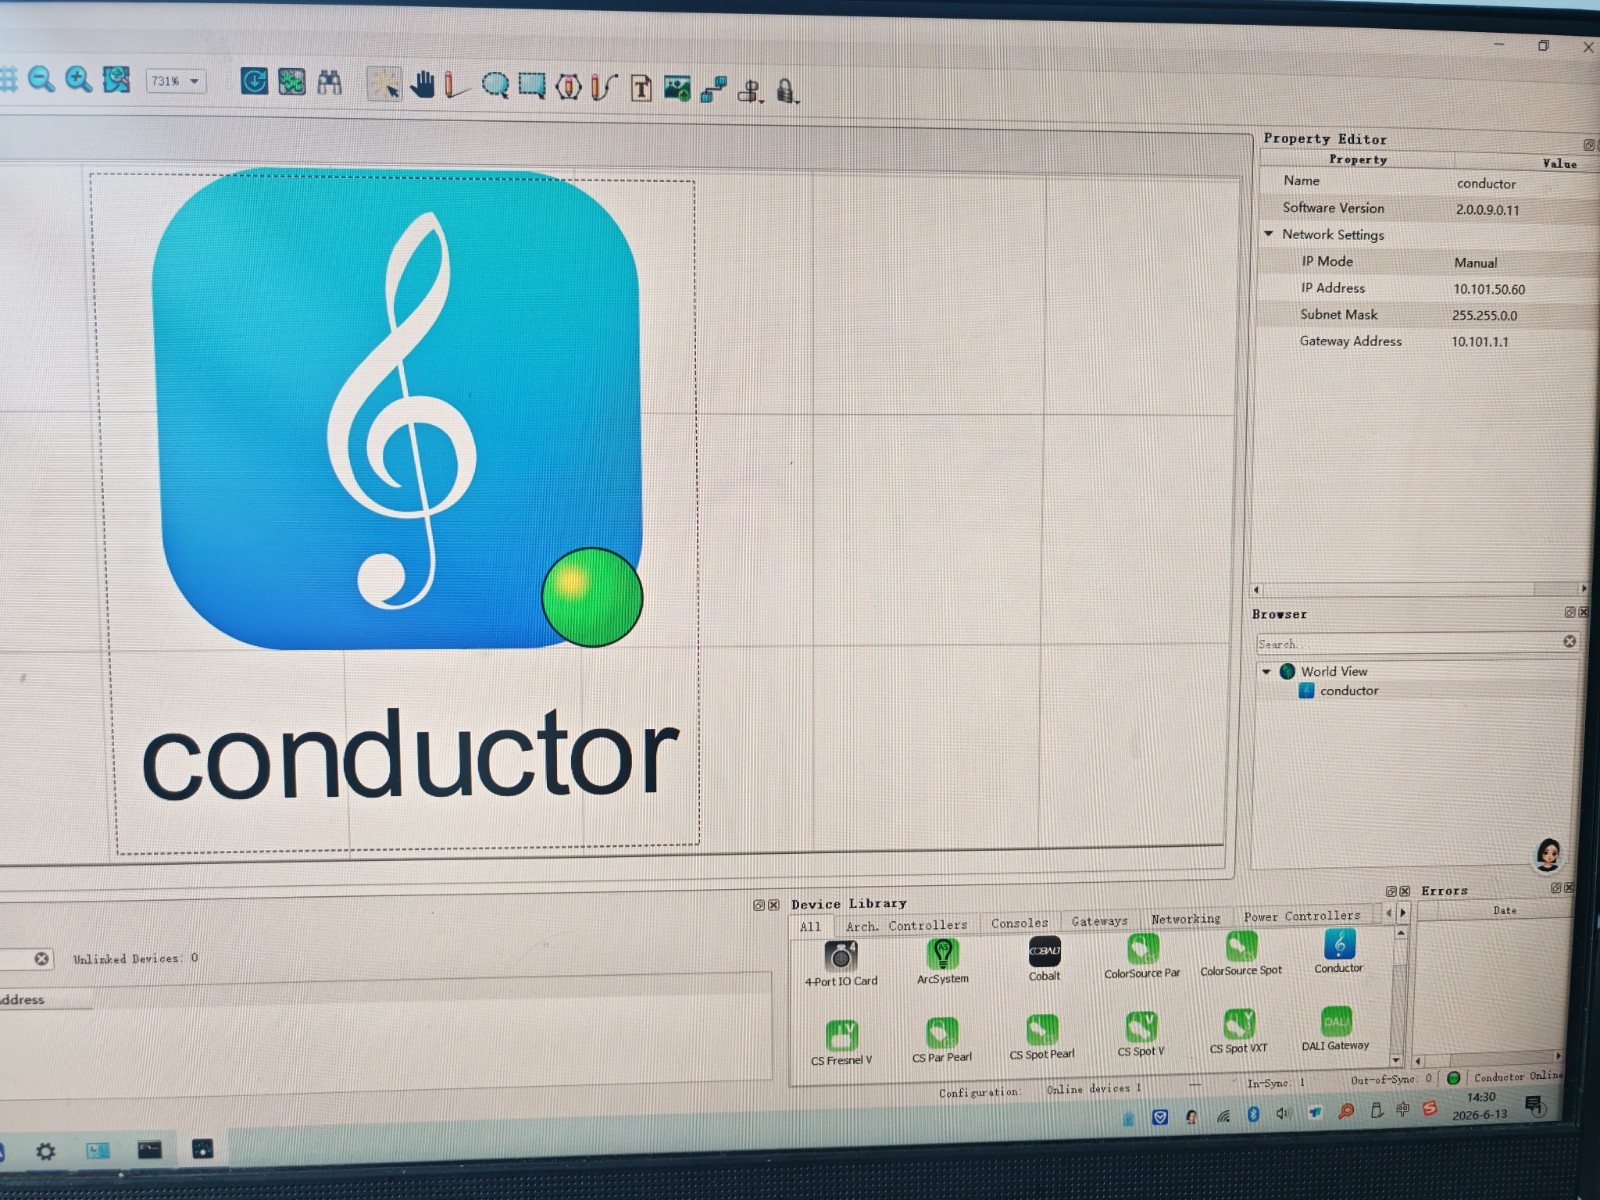1600x1200 pixels.
Task: Collapse the World View tree node
Action: [1266, 671]
